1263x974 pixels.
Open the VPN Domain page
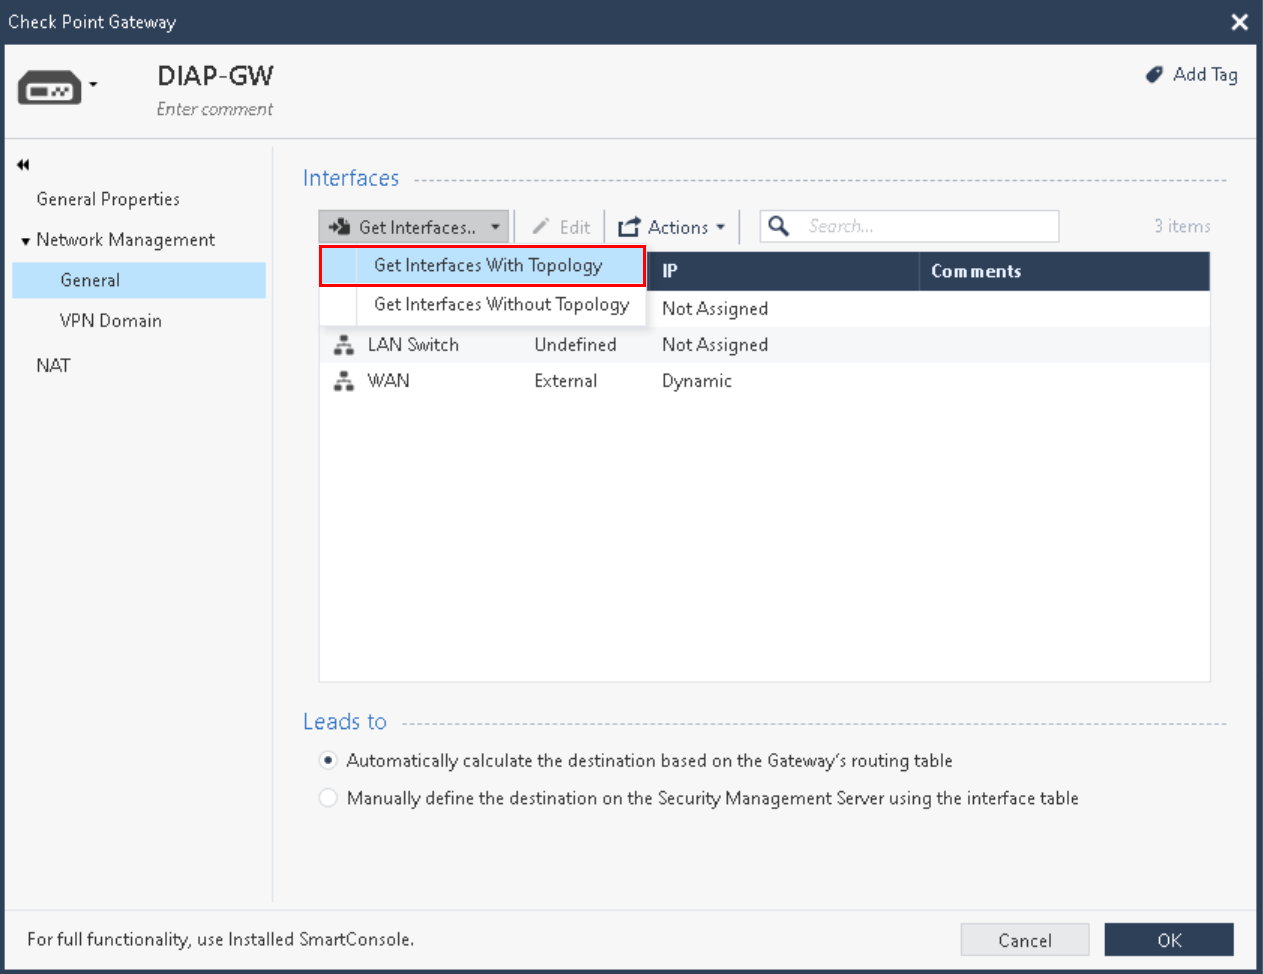(111, 321)
